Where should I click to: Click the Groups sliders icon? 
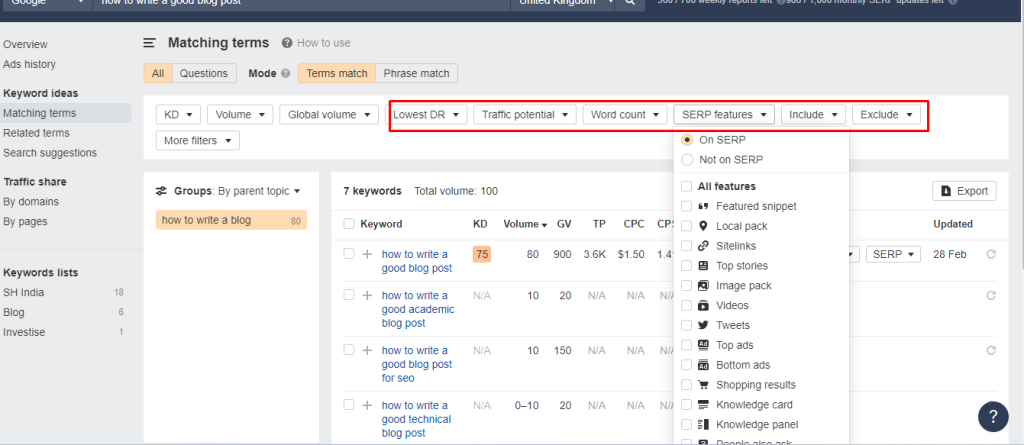point(161,191)
